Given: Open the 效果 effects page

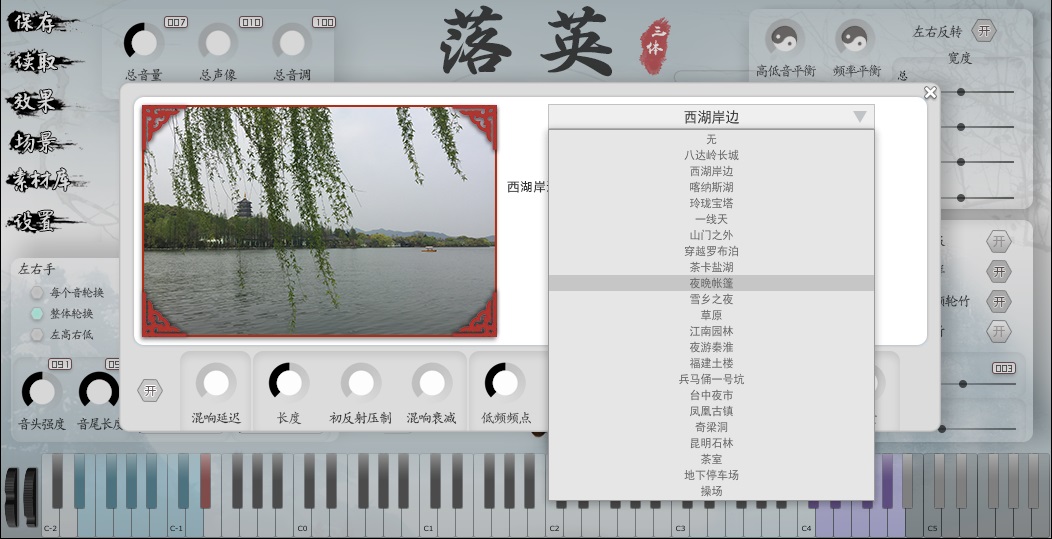Looking at the screenshot, I should (x=37, y=102).
